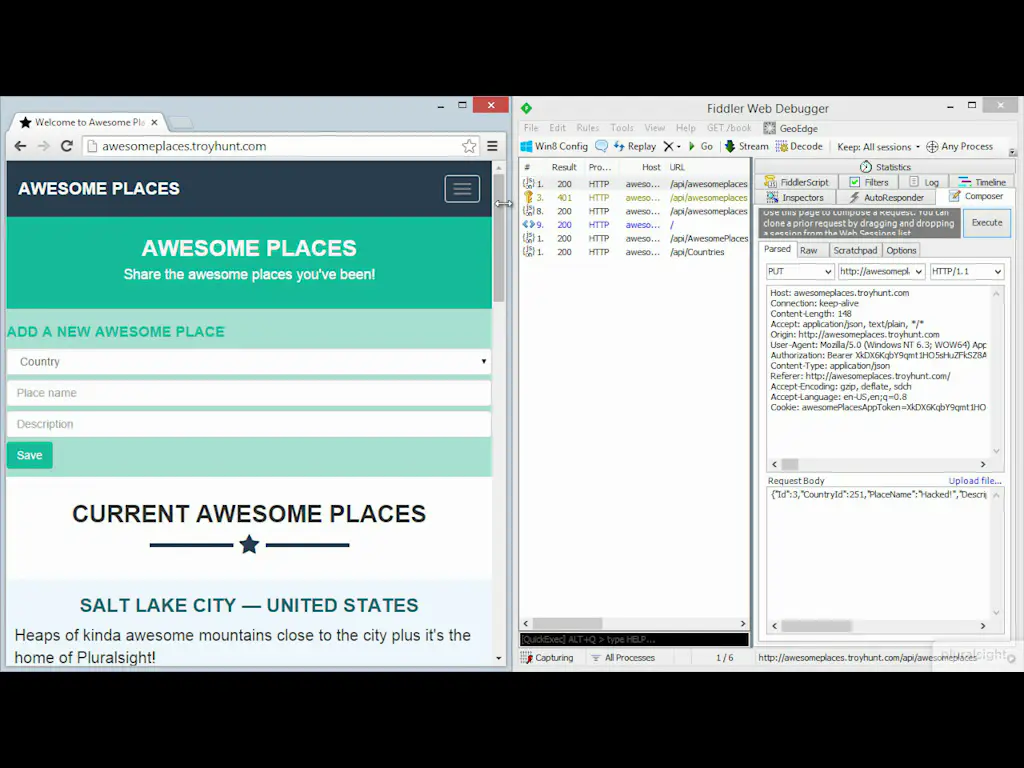This screenshot has width=1024, height=768.
Task: Click the Remove X toolbar icon
Action: click(x=669, y=146)
